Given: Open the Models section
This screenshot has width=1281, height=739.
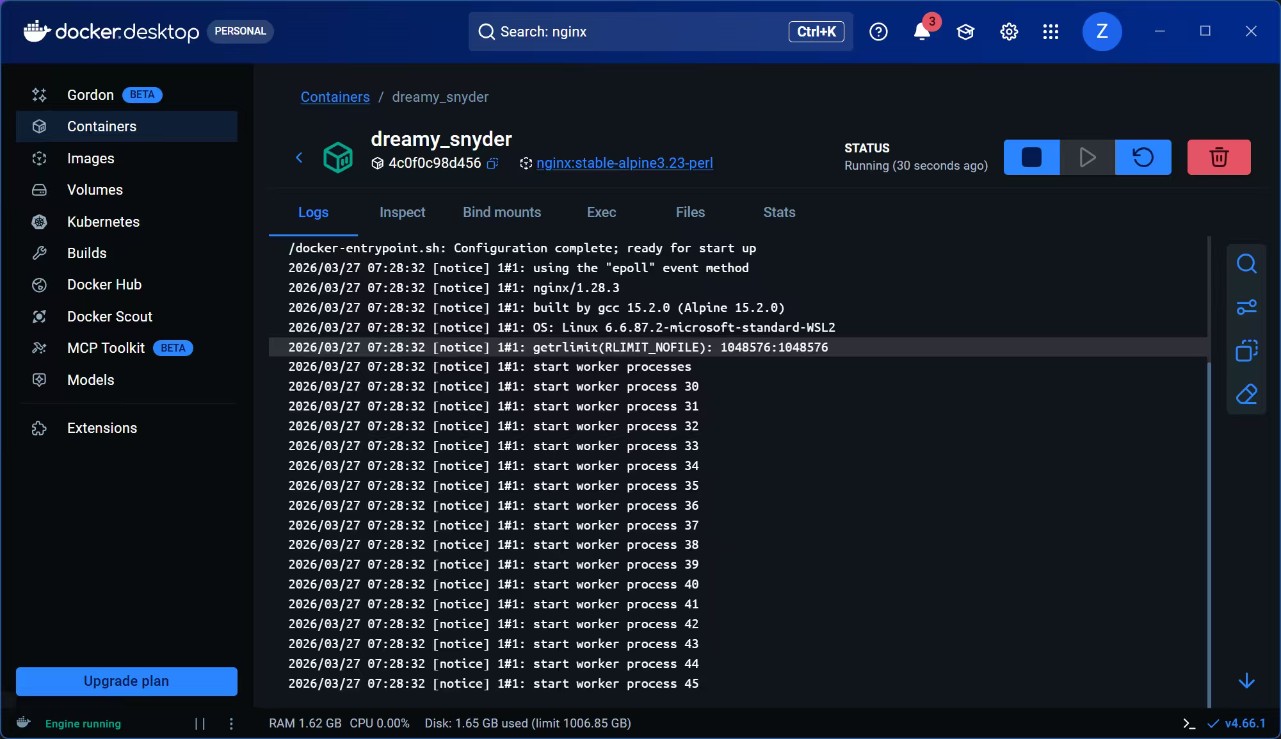Looking at the screenshot, I should [x=126, y=380].
